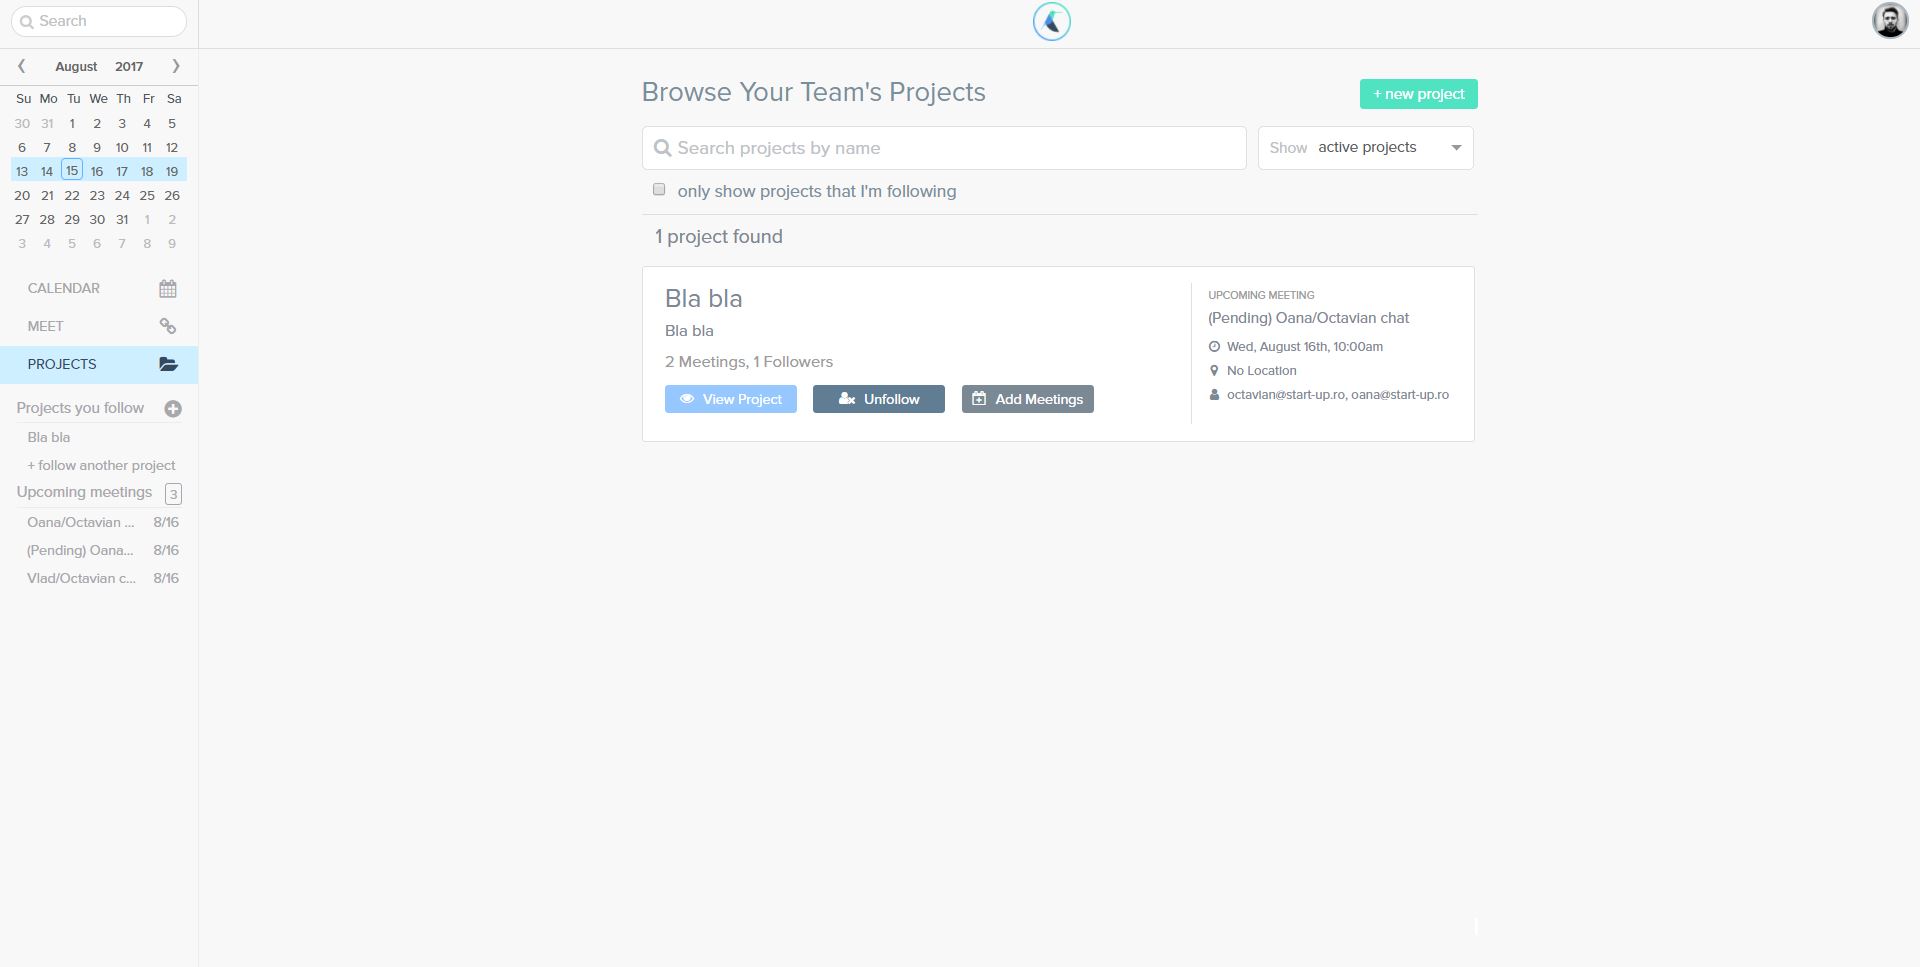Click the app logo at top center
Screen dimensions: 1920x967
[x=1051, y=22]
